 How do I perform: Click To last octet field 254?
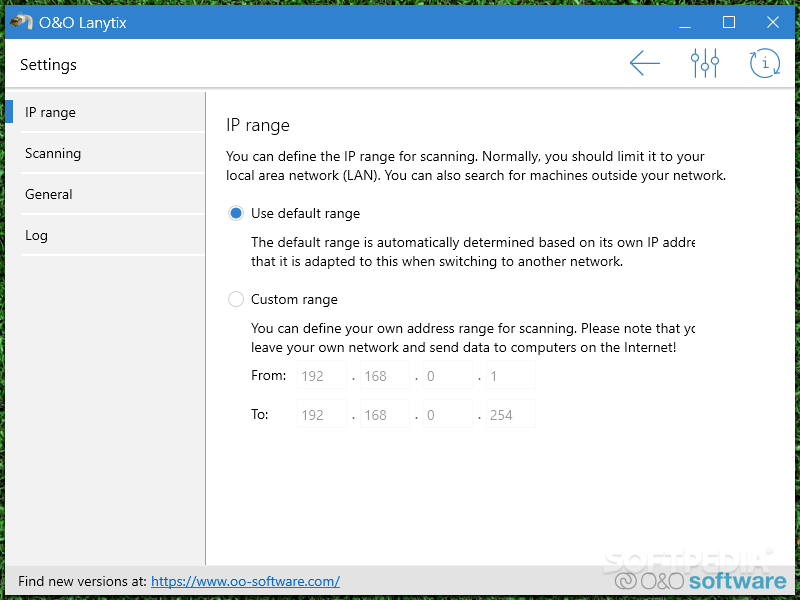(x=511, y=414)
